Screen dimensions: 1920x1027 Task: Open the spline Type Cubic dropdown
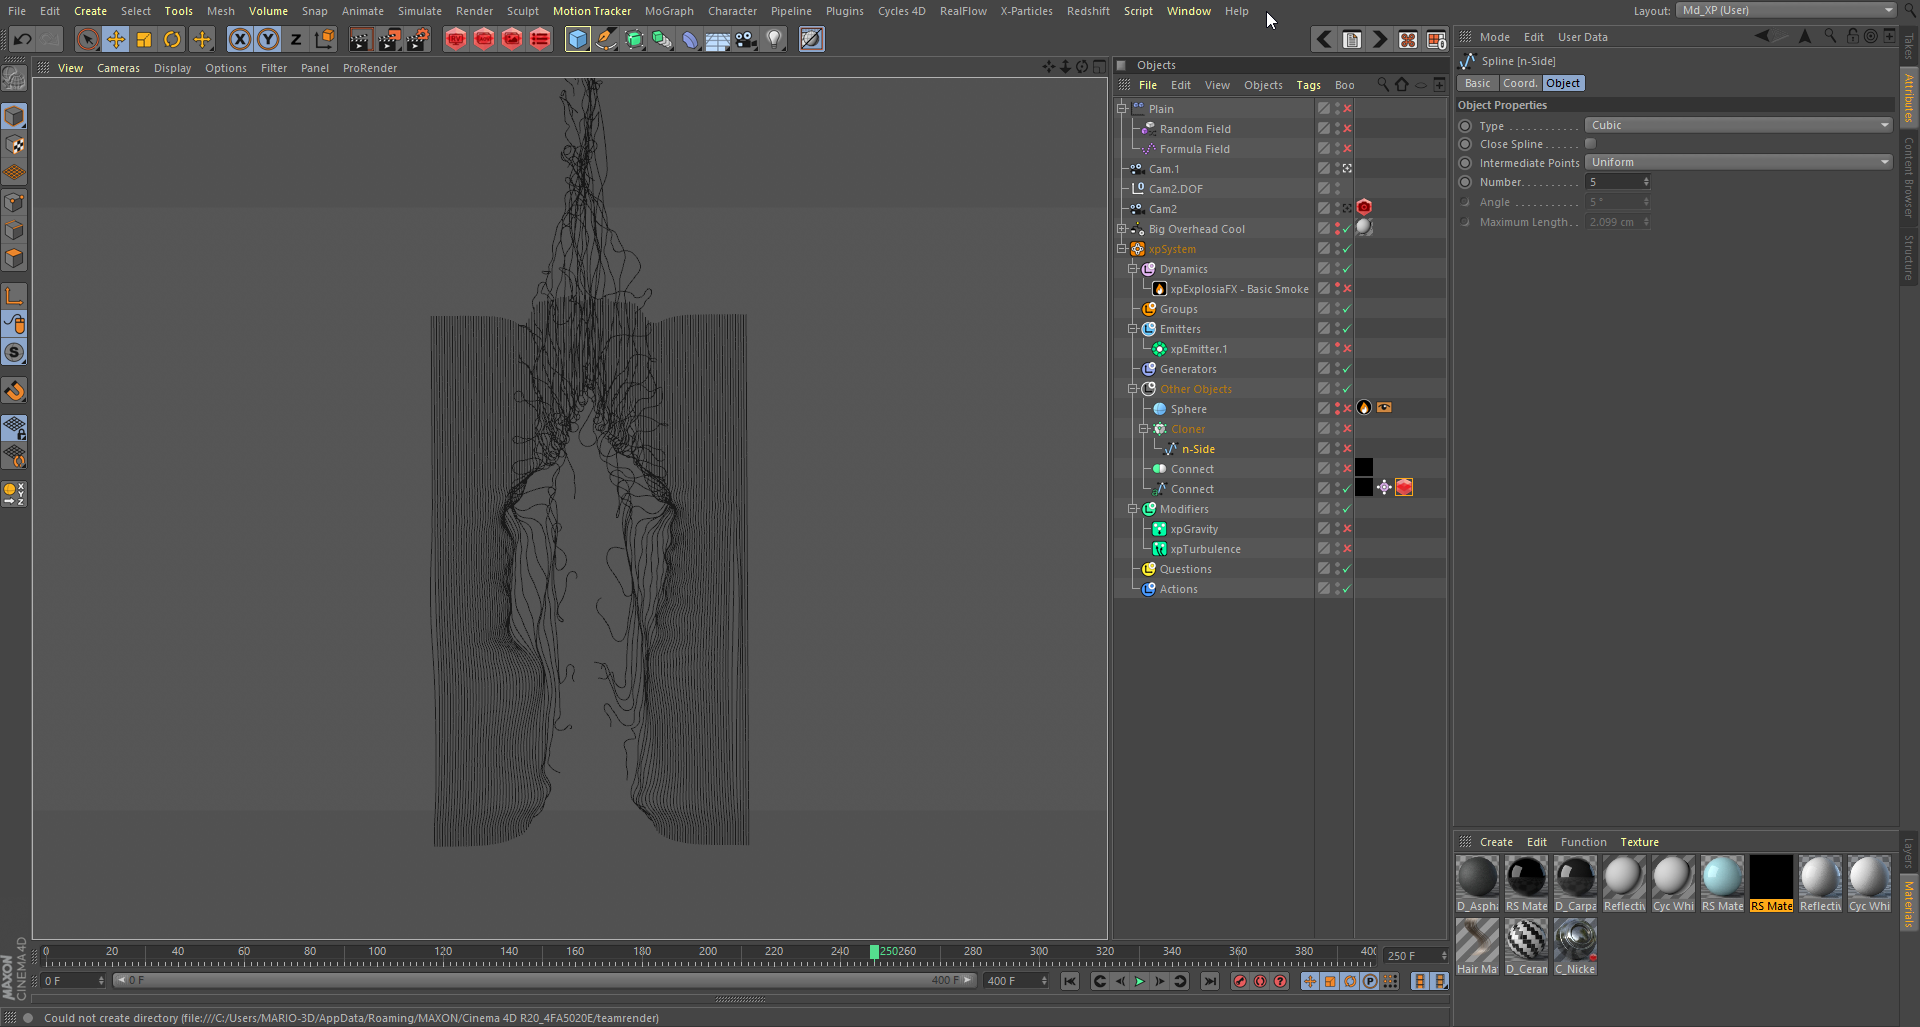point(1739,125)
